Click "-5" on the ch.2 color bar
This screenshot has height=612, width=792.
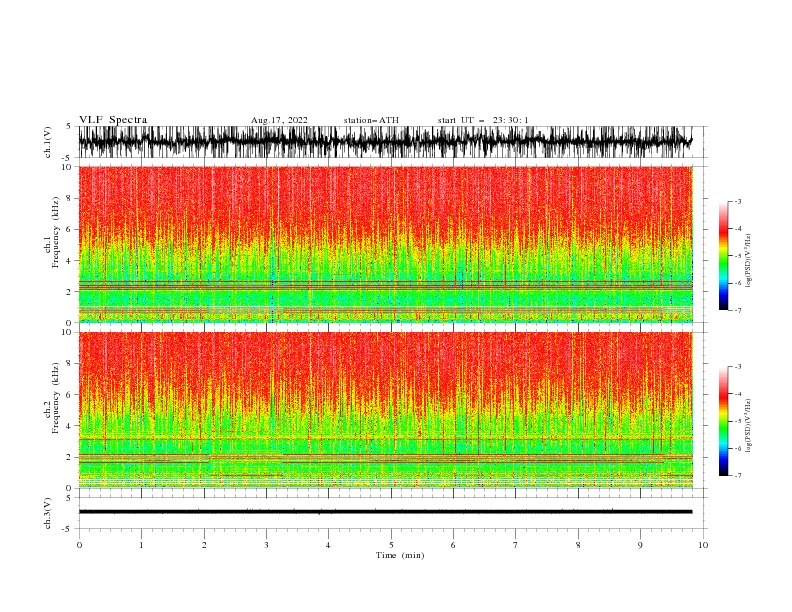tap(737, 421)
